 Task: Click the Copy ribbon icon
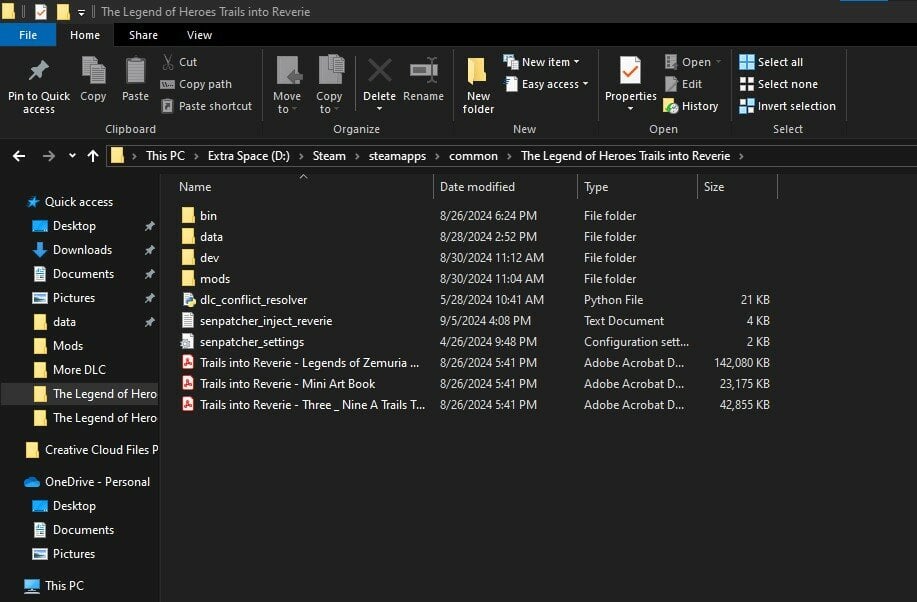coord(93,71)
